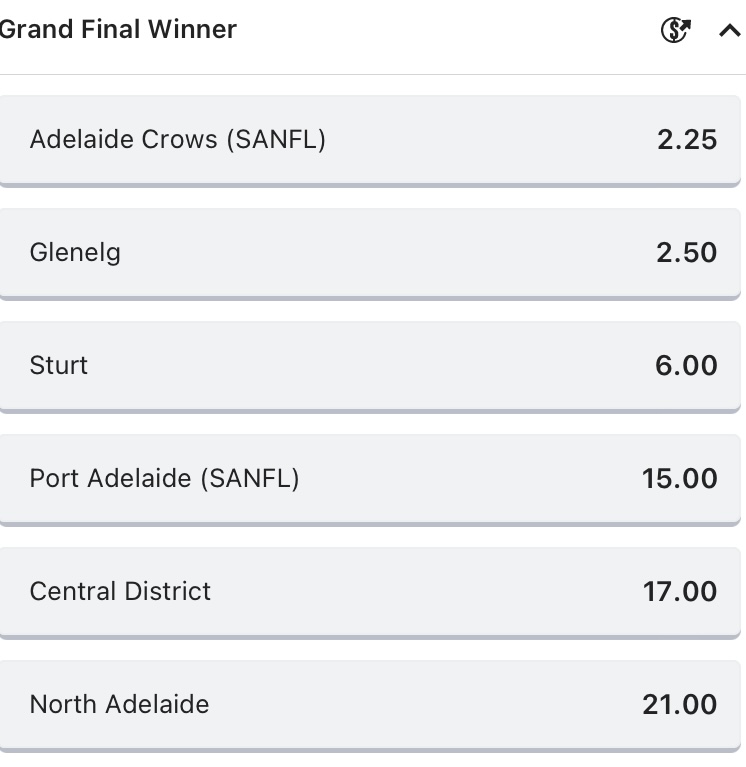Click the Grand Final Winner heading

coord(118,29)
